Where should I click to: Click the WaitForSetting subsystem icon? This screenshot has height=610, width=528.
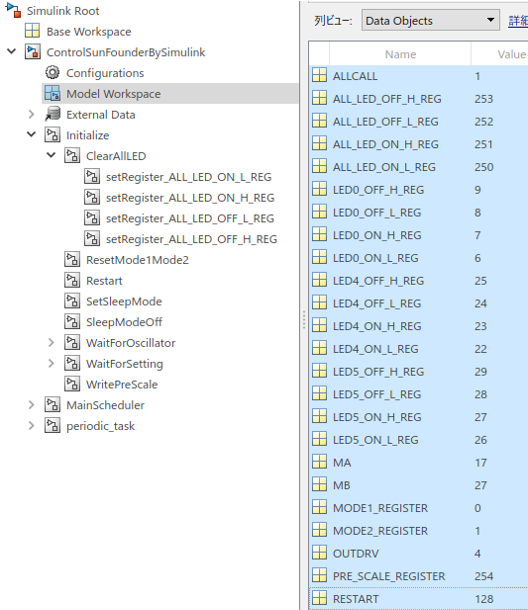pos(72,363)
